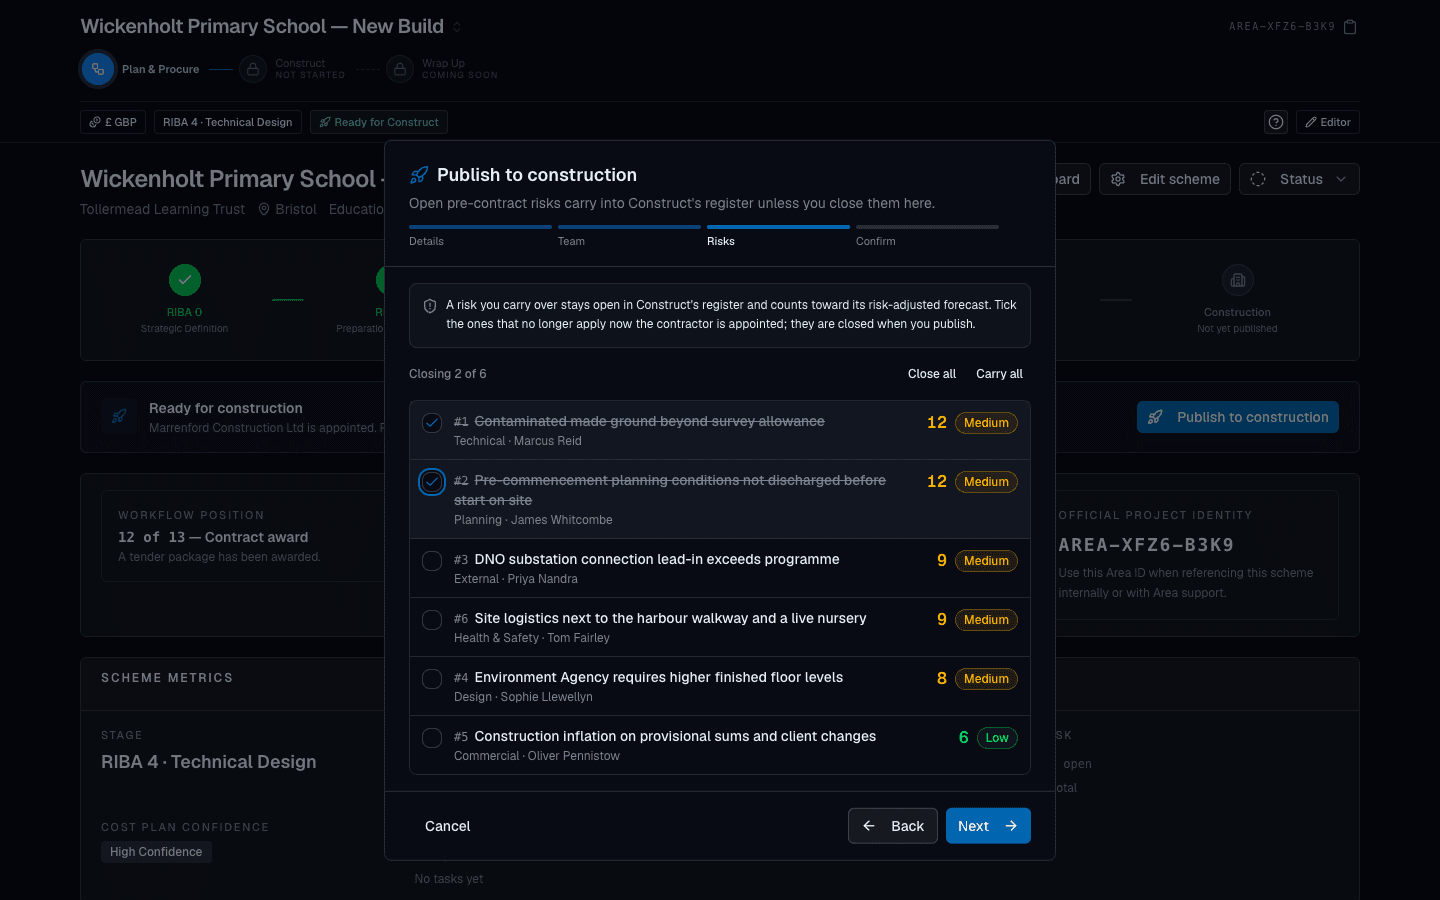Viewport: 1440px width, 900px height.
Task: Cancel the publish dialog
Action: 447,826
